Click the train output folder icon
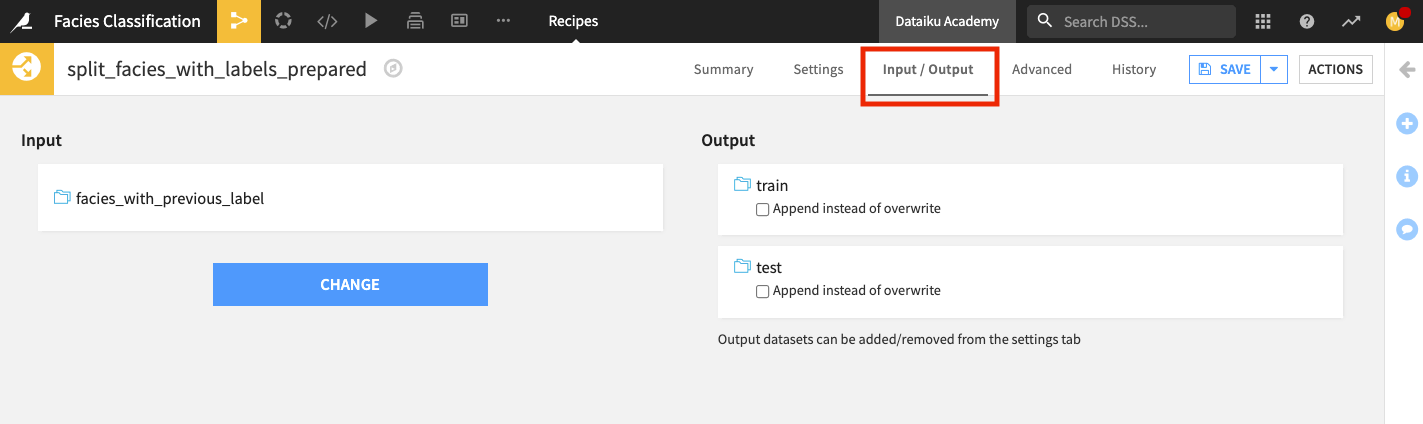The width and height of the screenshot is (1423, 424). (x=742, y=185)
